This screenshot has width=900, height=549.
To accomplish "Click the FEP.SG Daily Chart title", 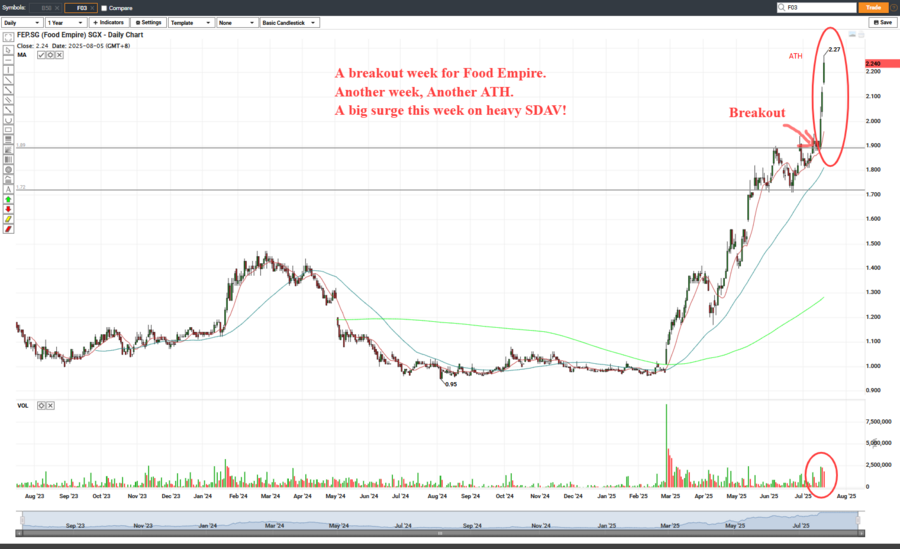I will coord(80,35).
